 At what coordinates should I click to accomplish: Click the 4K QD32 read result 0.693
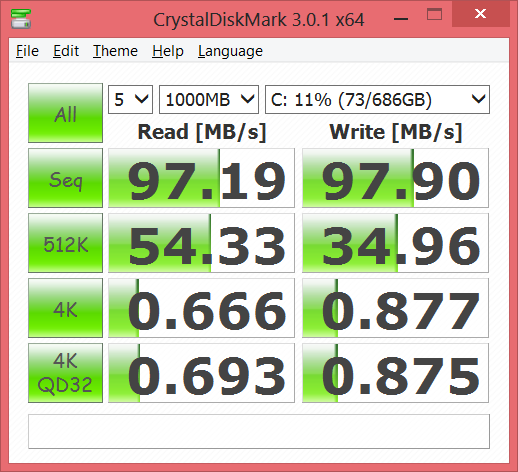[x=201, y=373]
